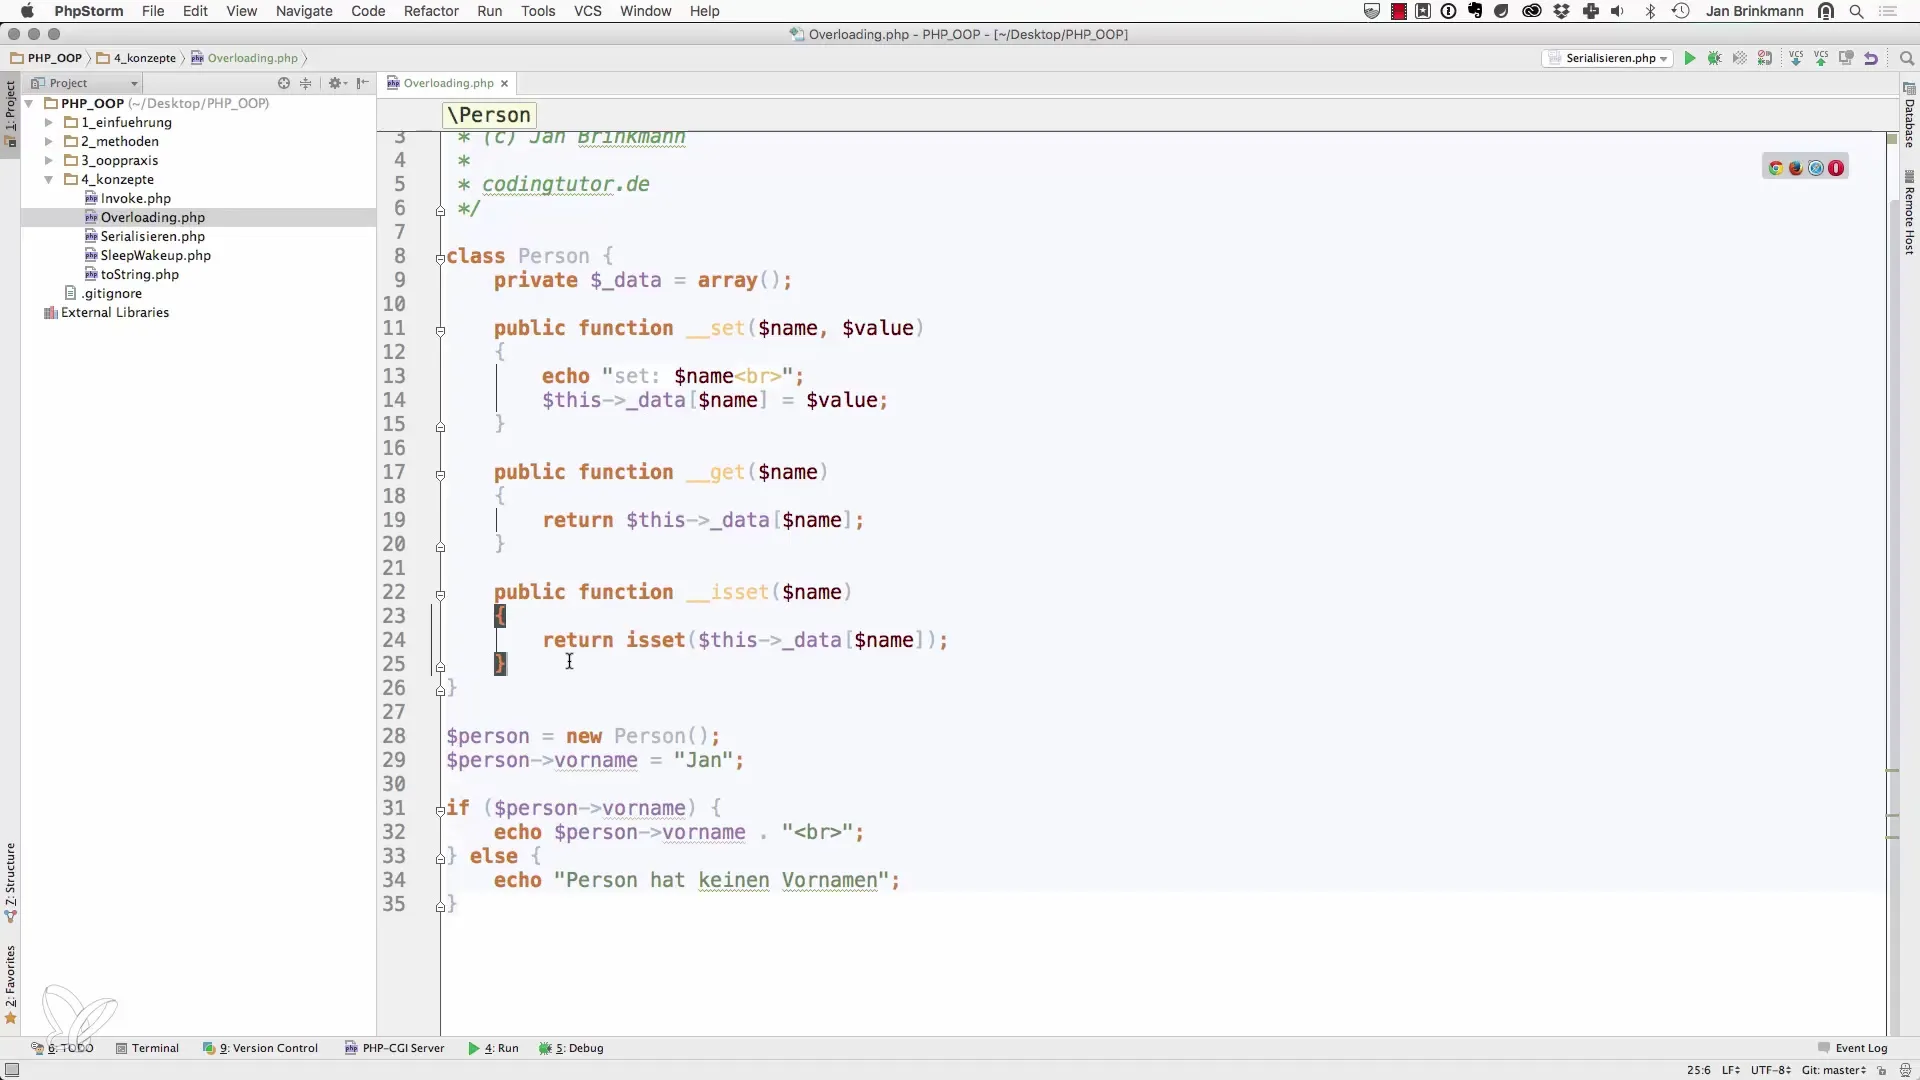
Task: Revert changes using the purple undo arrow
Action: point(1871,58)
